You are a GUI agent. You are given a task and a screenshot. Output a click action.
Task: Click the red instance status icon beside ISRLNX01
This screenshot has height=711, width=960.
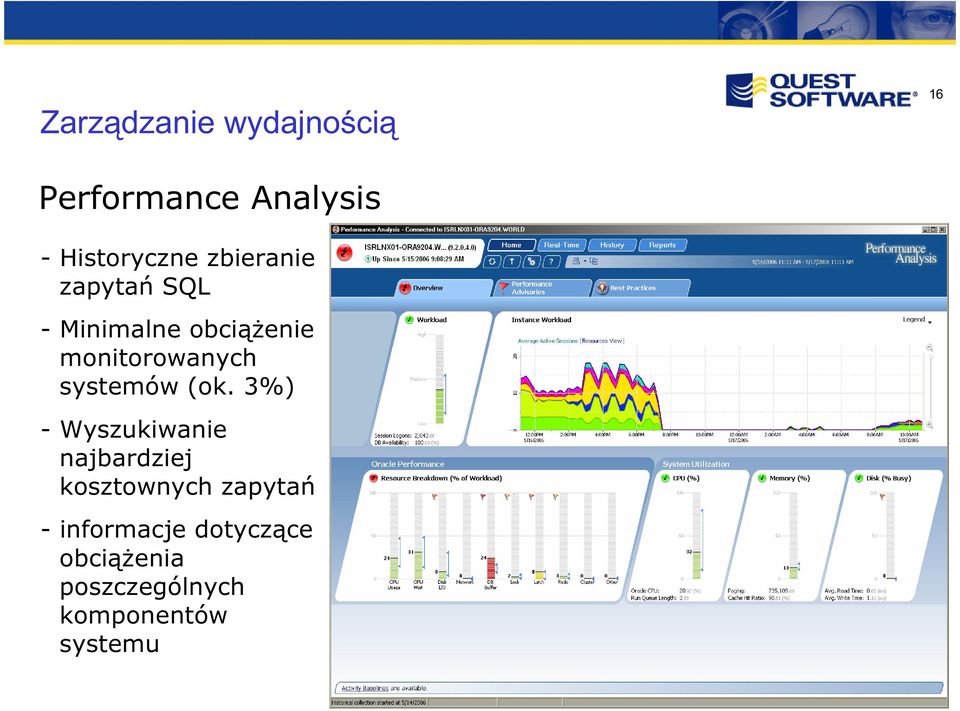(x=345, y=252)
